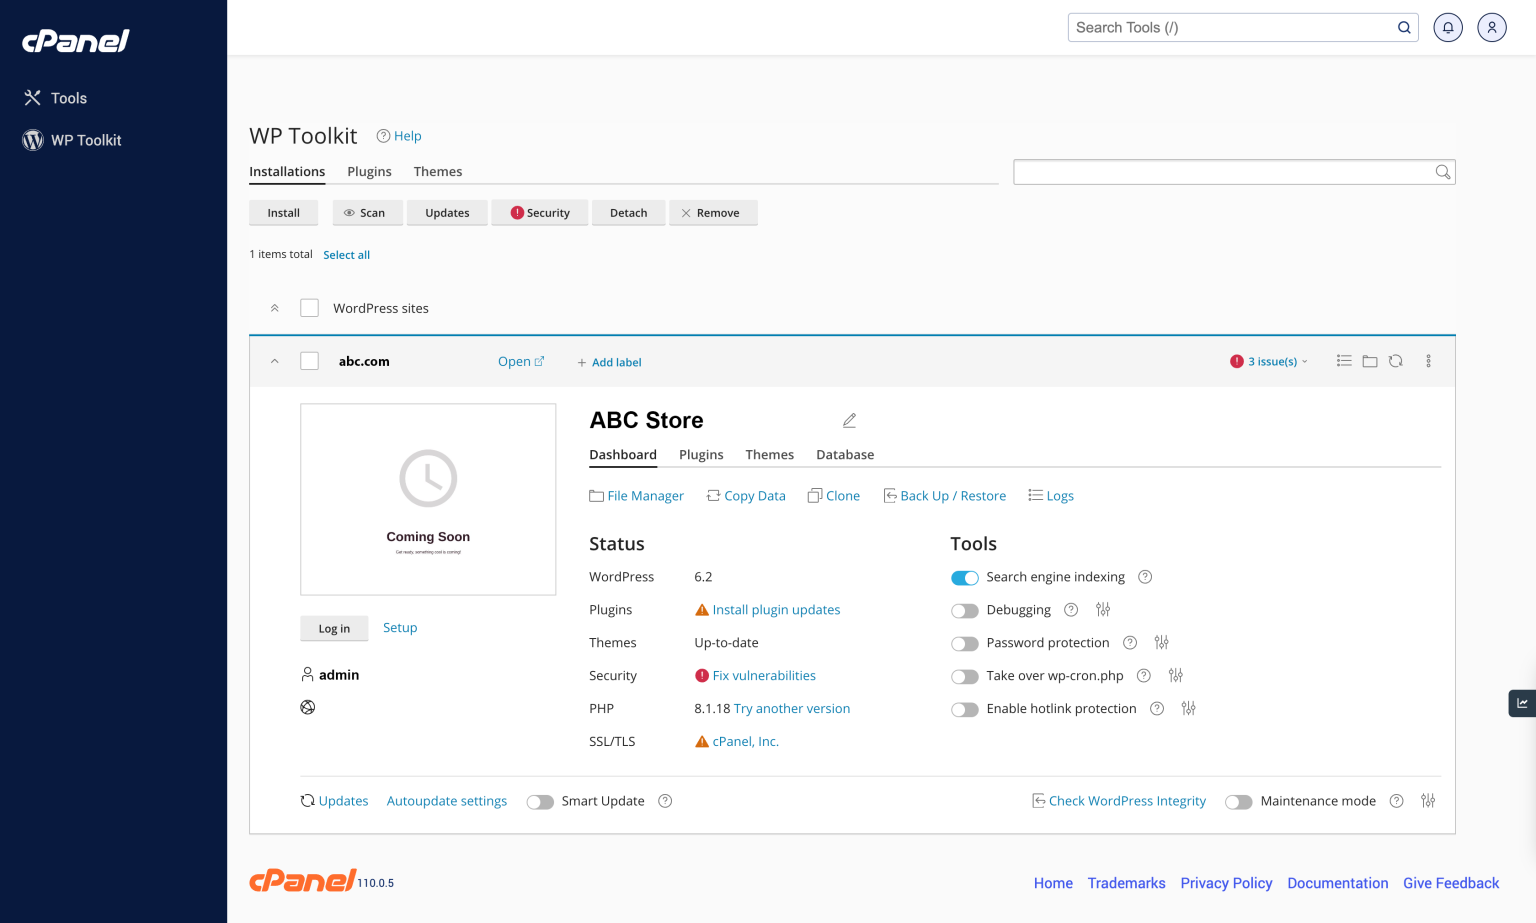Image resolution: width=1536 pixels, height=923 pixels.
Task: Edit ABC Store site name pencil icon
Action: pos(849,421)
